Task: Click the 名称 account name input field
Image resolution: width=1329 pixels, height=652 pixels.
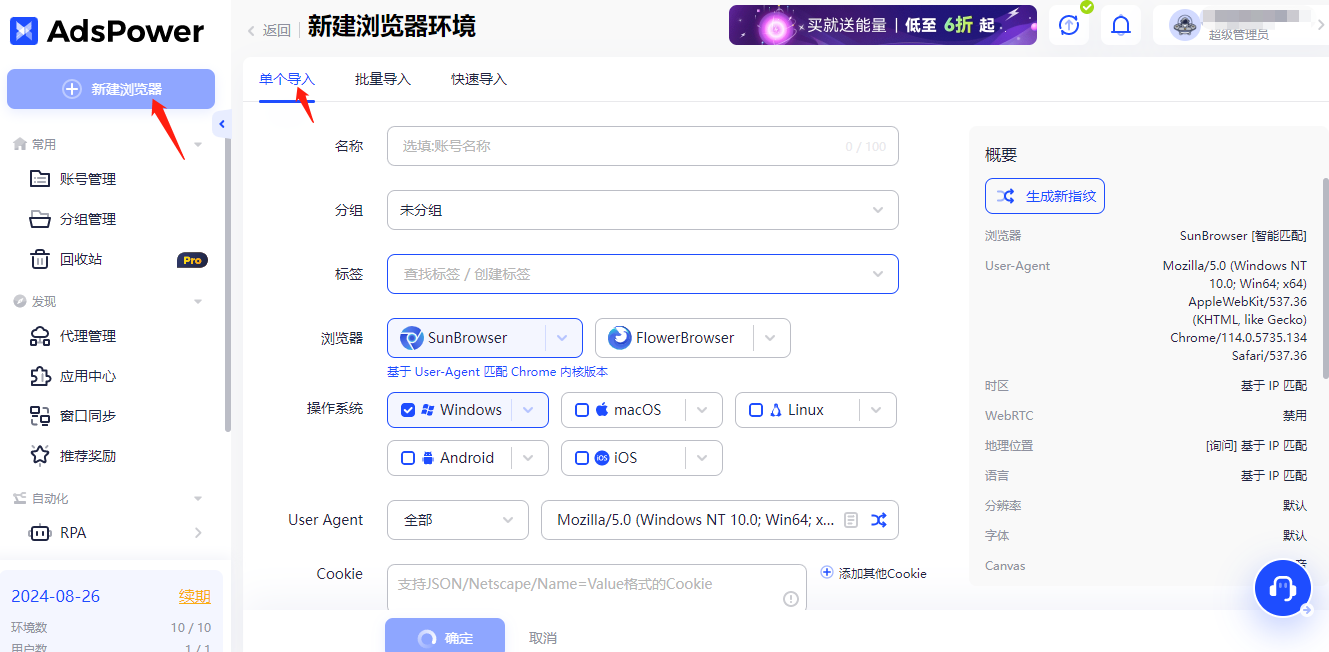Action: coord(643,146)
